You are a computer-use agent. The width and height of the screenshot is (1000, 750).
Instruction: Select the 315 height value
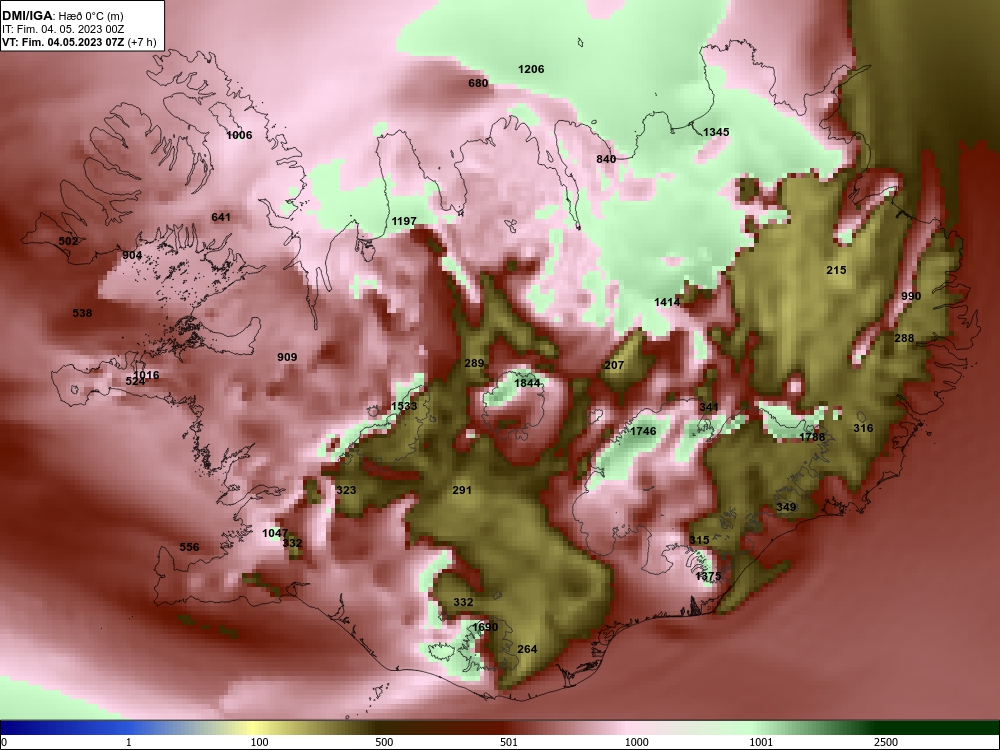click(699, 540)
